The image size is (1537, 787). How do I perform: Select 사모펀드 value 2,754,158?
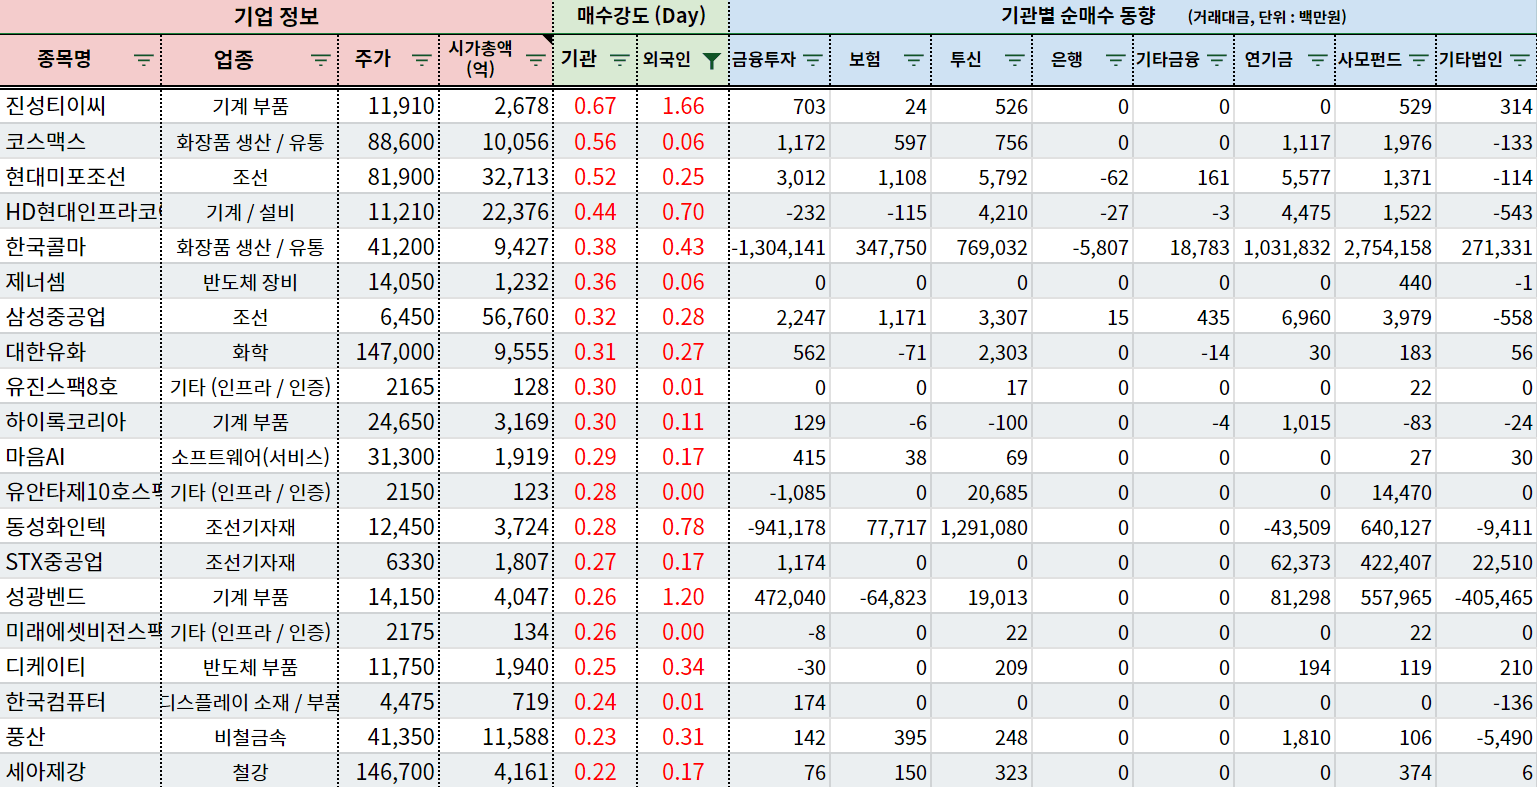(x=1386, y=247)
